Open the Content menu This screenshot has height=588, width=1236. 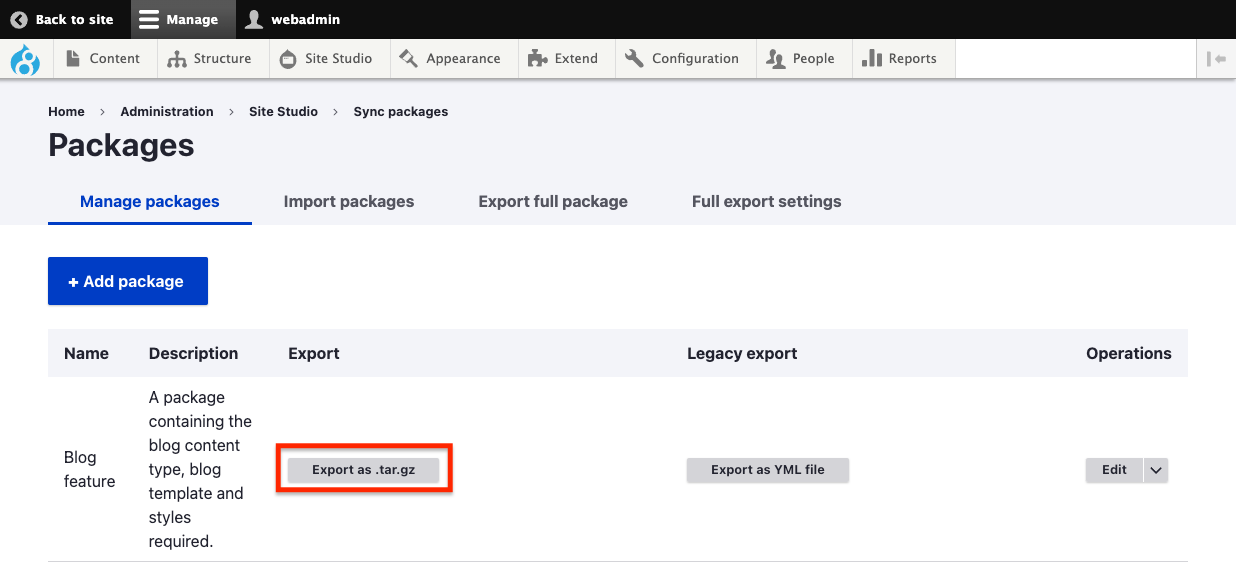click(x=103, y=59)
